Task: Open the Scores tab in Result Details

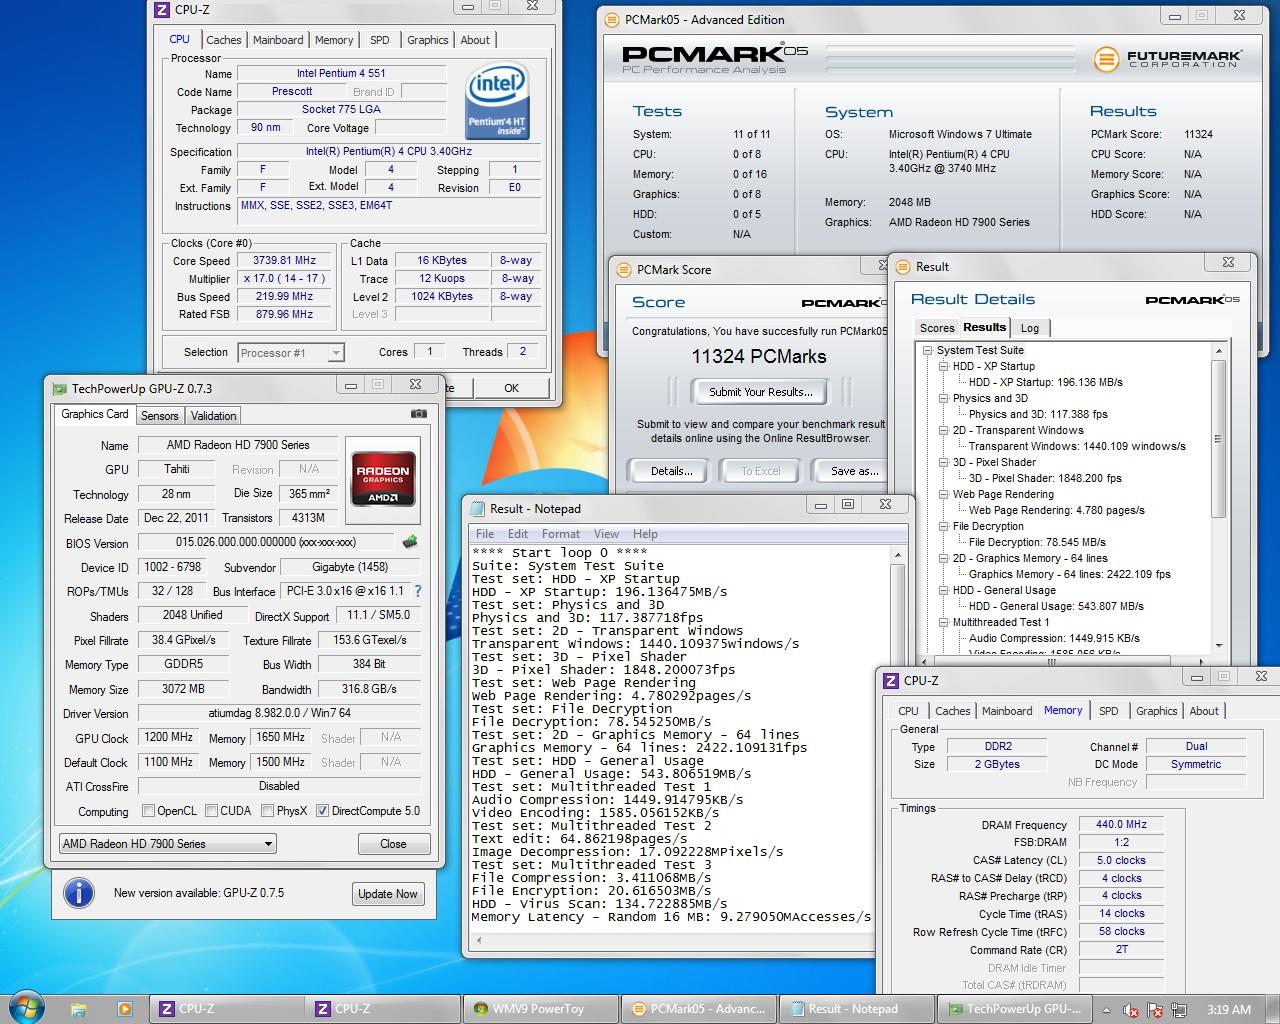Action: point(937,328)
